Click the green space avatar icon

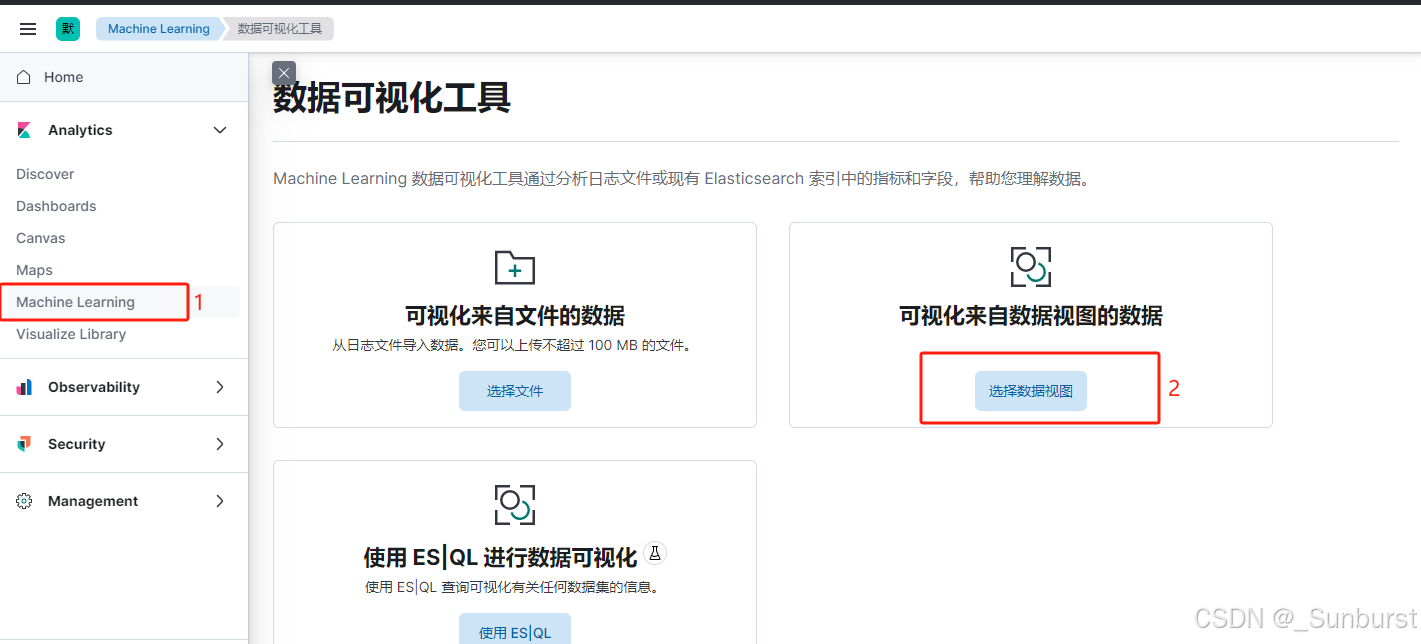coord(68,29)
